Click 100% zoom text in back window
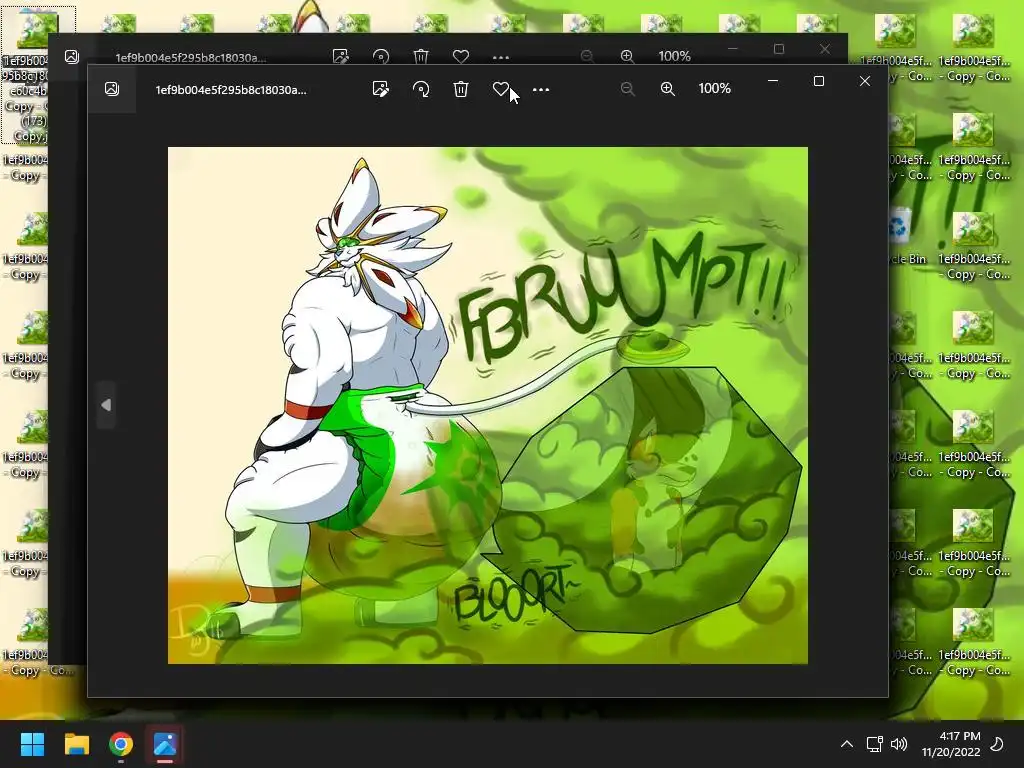The width and height of the screenshot is (1024, 768). click(675, 56)
